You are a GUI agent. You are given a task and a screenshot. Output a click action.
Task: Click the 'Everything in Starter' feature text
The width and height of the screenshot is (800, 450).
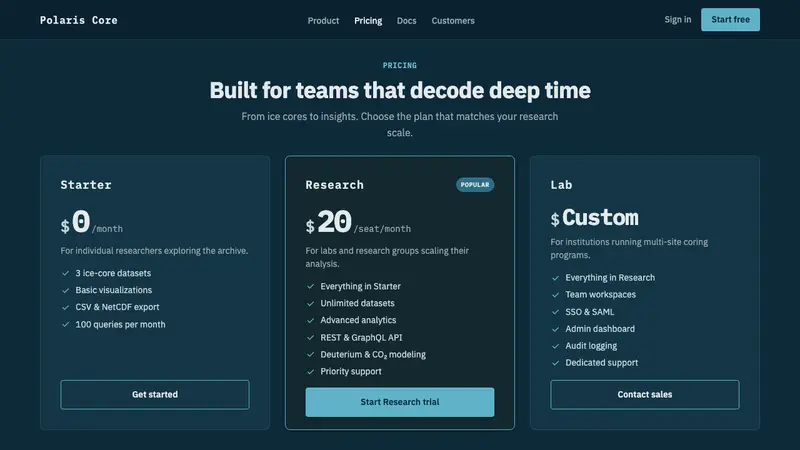[x=361, y=286]
